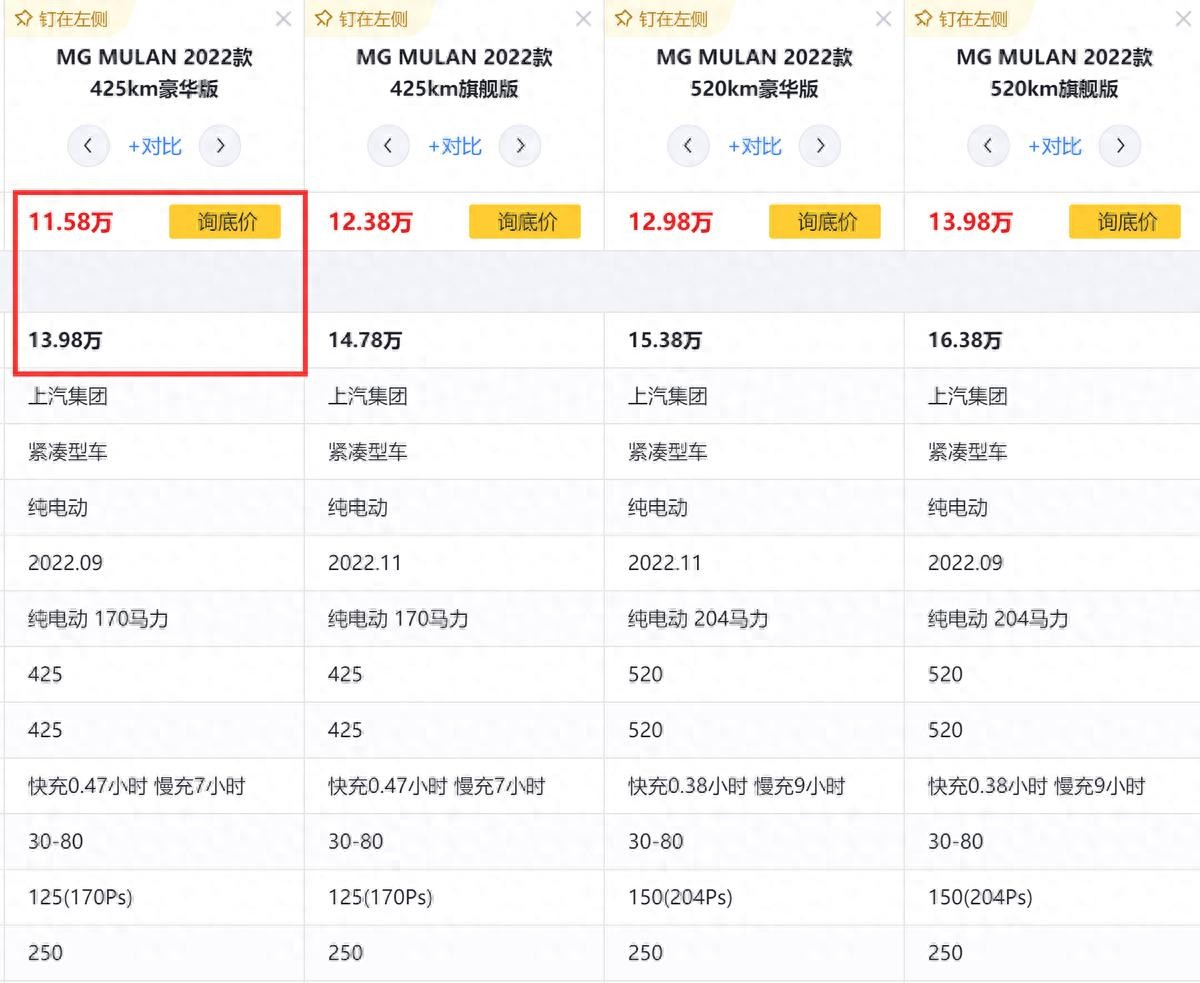Screen dimensions: 1200x983
Task: Open the MG MULAN 2022款 425km旗舰版 title
Action: (455, 73)
